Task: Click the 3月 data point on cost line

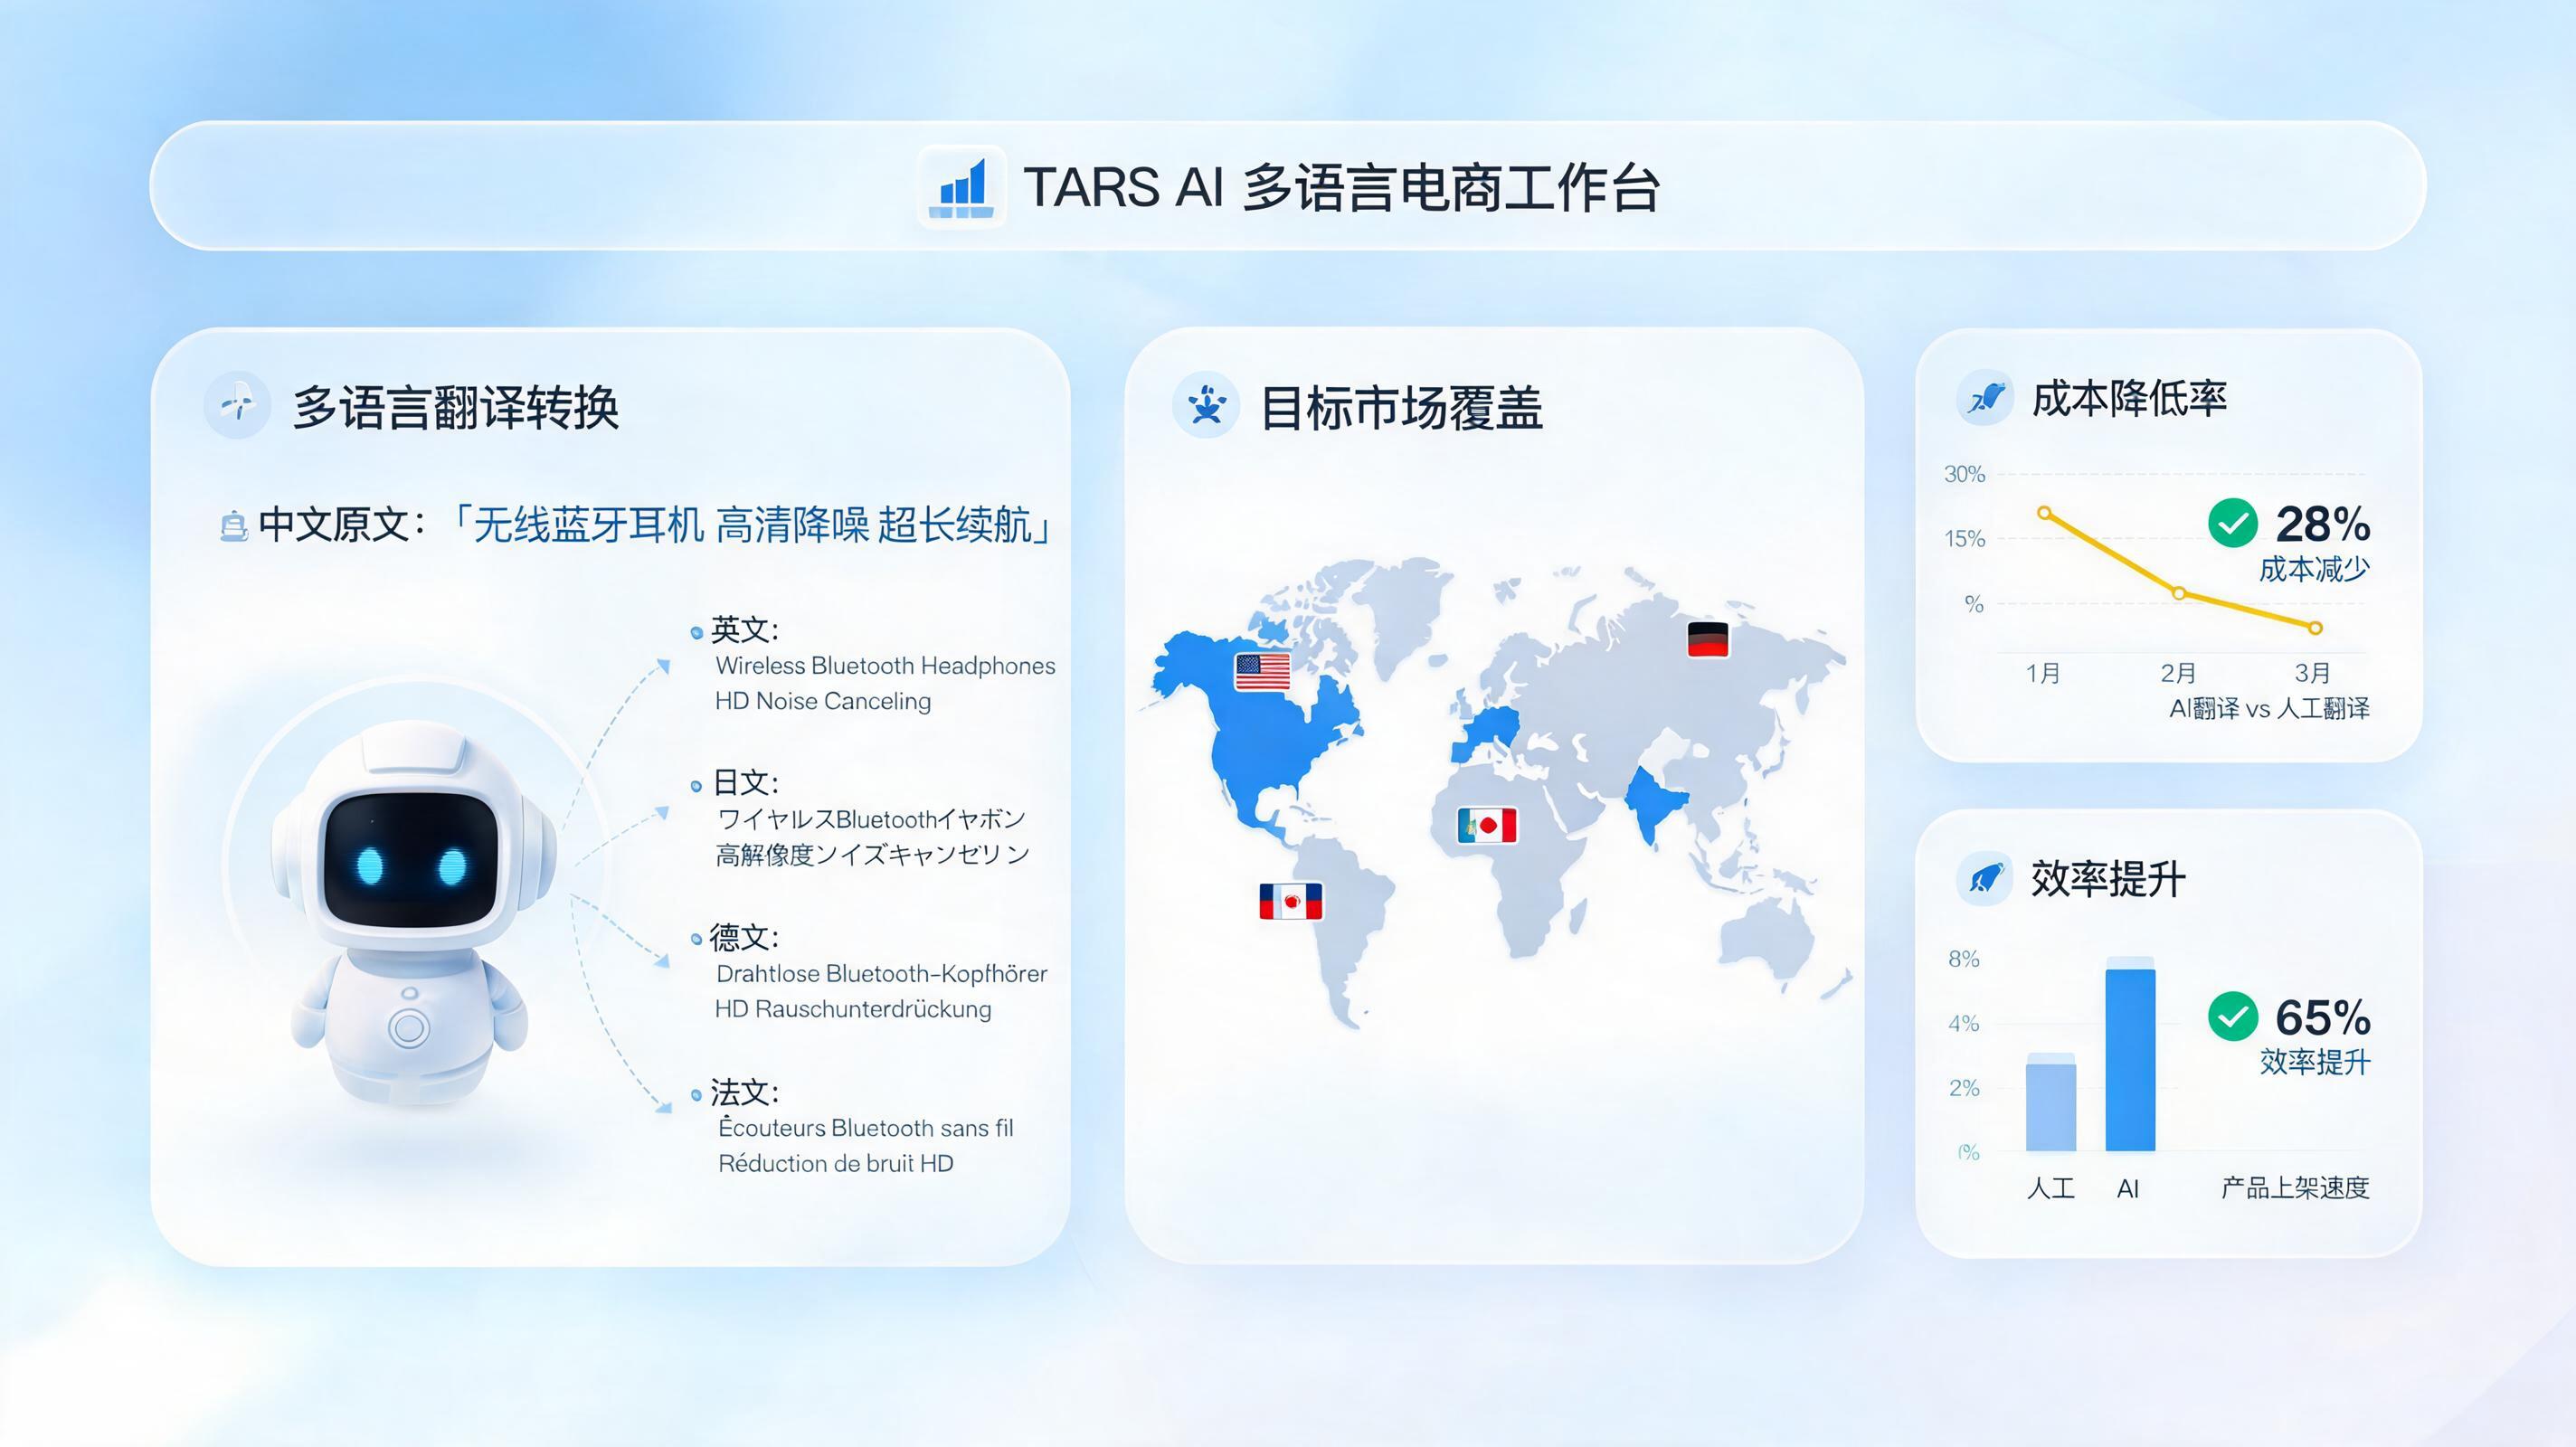Action: click(x=2315, y=628)
